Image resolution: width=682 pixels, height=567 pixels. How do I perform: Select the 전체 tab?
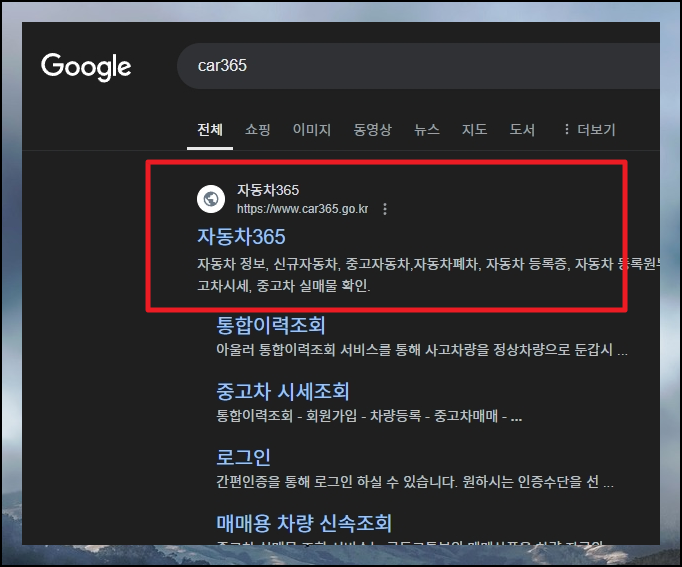click(x=210, y=130)
